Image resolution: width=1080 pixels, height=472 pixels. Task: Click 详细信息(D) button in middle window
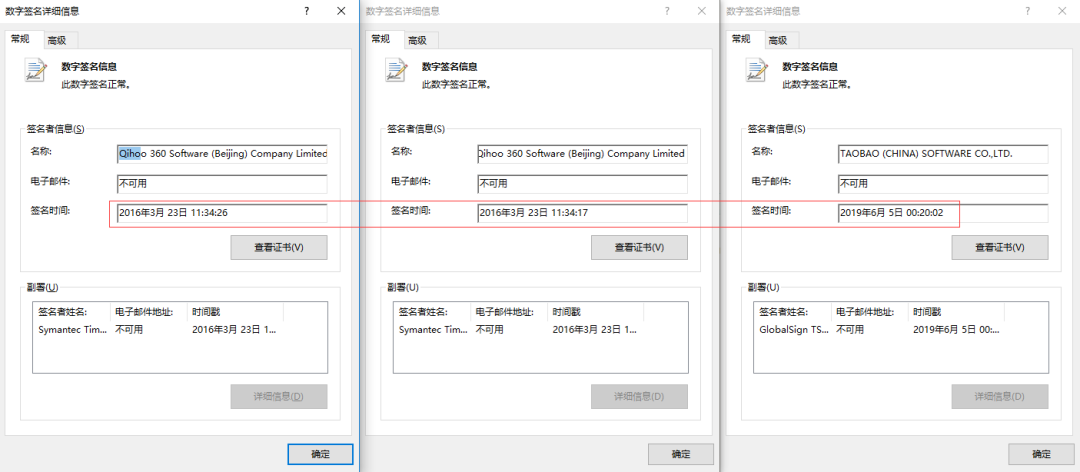click(639, 397)
